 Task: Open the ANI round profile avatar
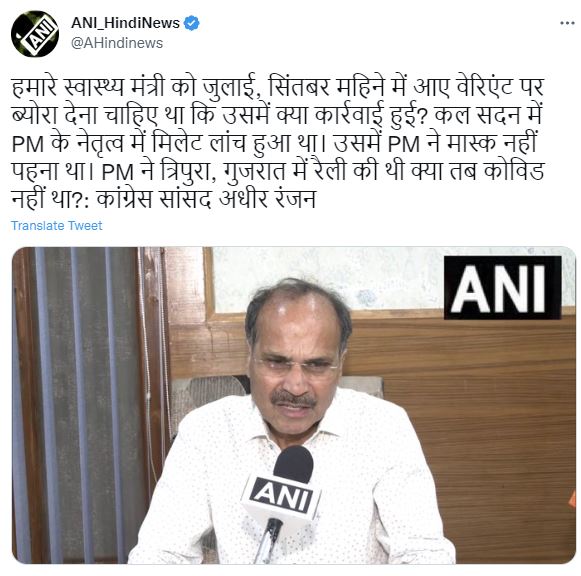click(35, 34)
